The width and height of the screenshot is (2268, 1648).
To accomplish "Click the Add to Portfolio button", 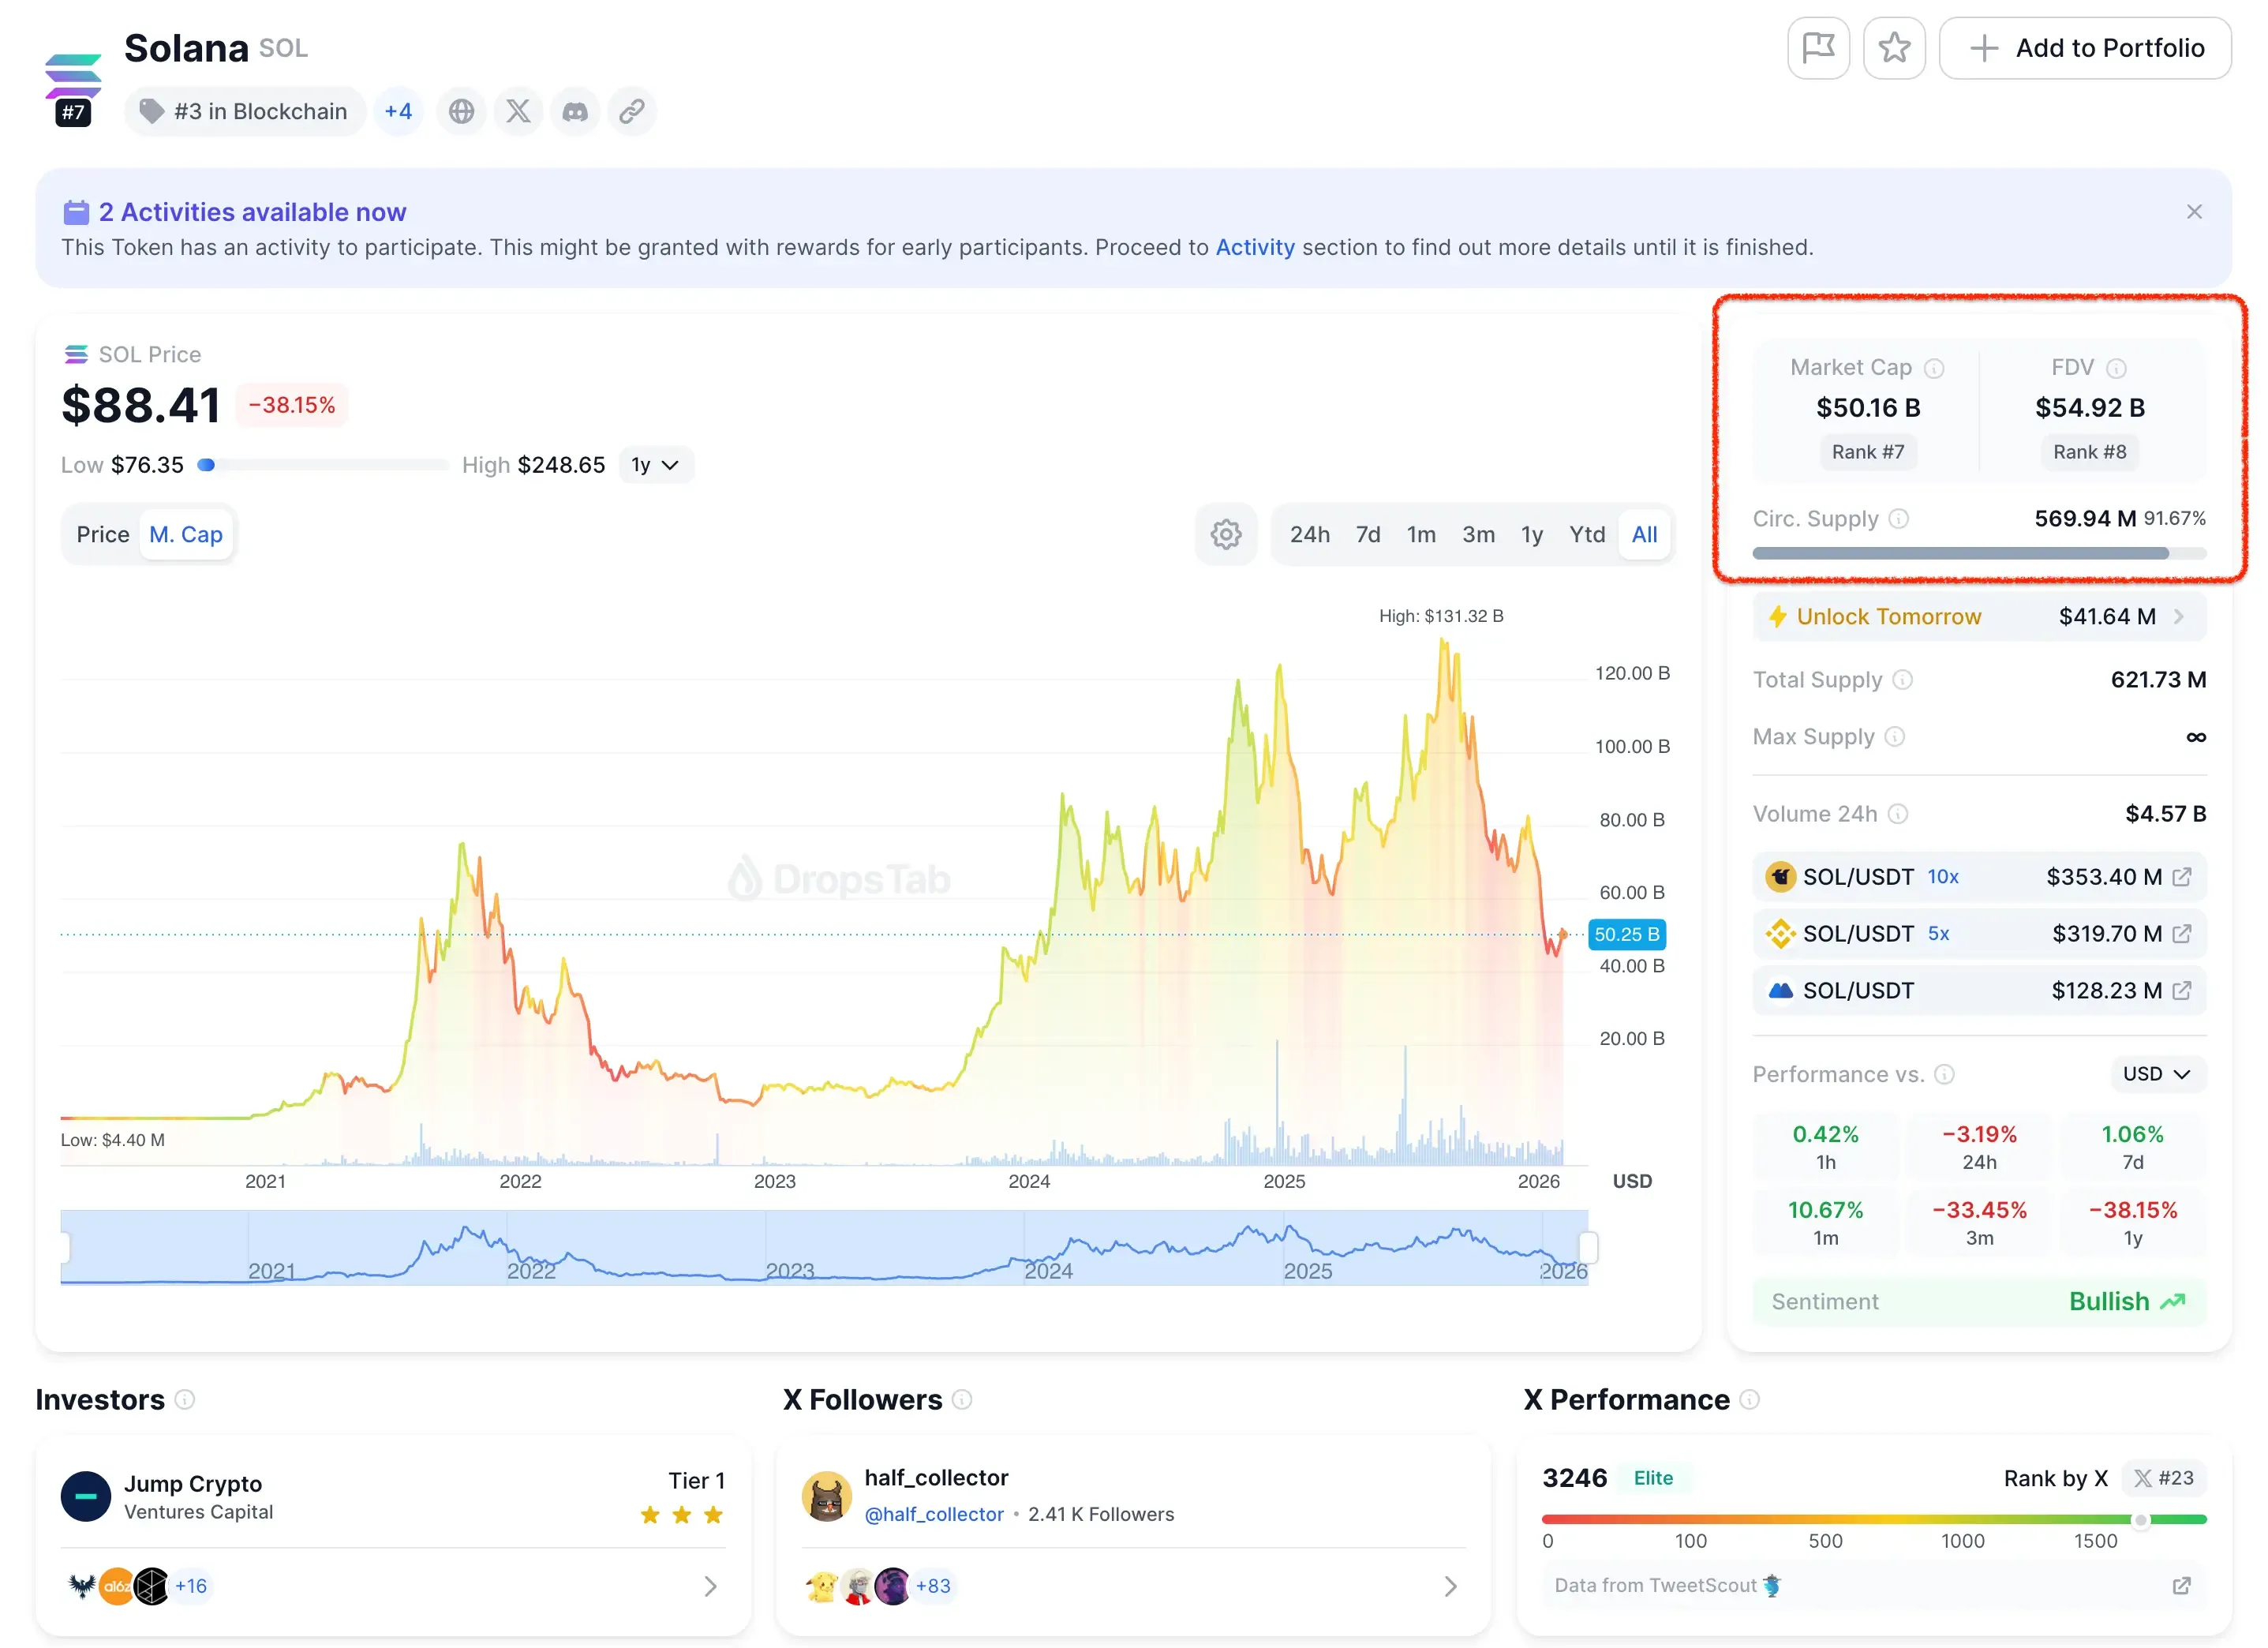I will (2084, 48).
